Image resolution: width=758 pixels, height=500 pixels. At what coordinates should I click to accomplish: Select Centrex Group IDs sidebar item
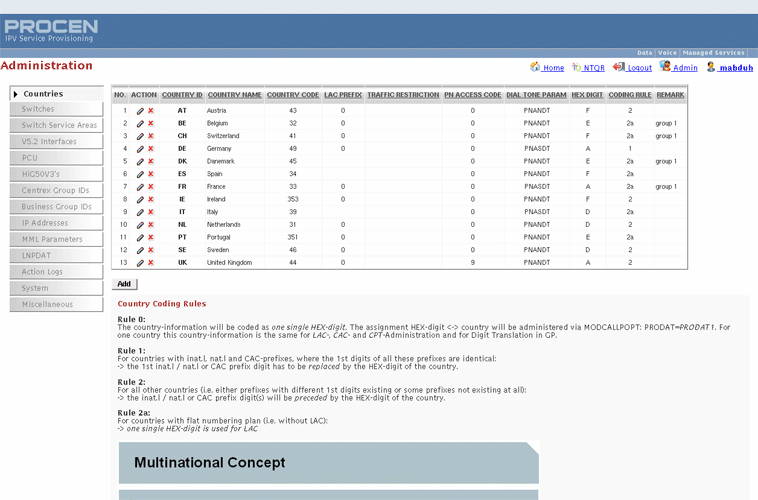tap(56, 190)
